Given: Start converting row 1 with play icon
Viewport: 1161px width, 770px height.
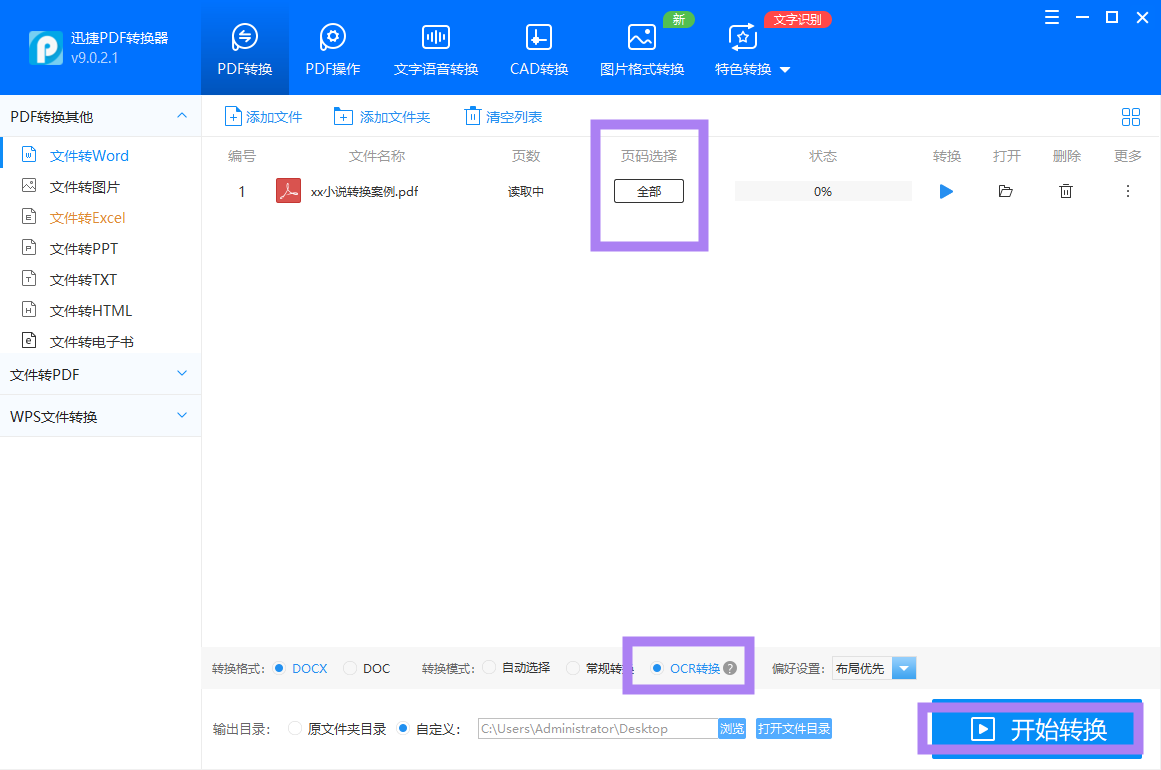Looking at the screenshot, I should pyautogui.click(x=946, y=192).
